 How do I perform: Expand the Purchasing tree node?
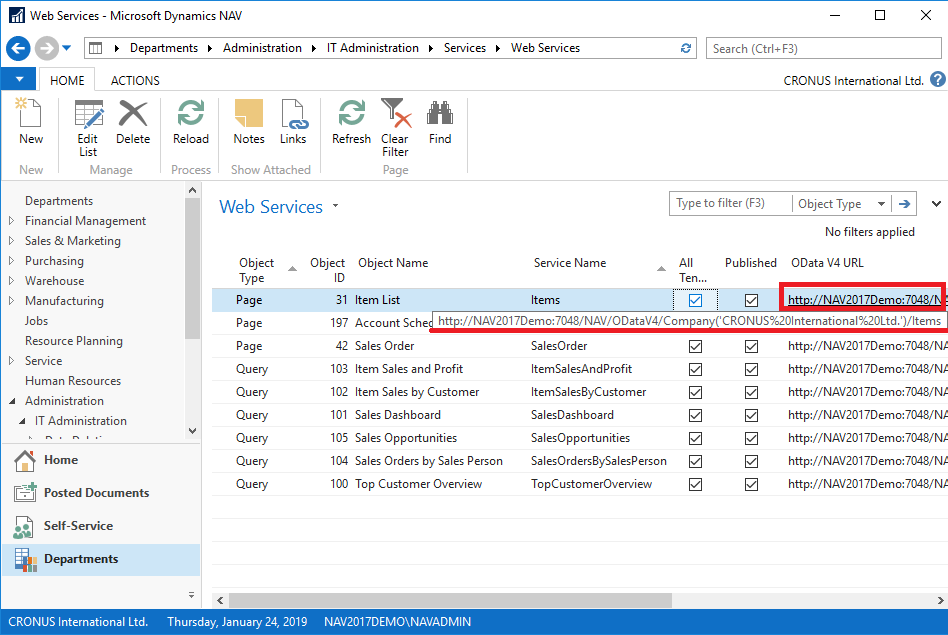(x=11, y=261)
